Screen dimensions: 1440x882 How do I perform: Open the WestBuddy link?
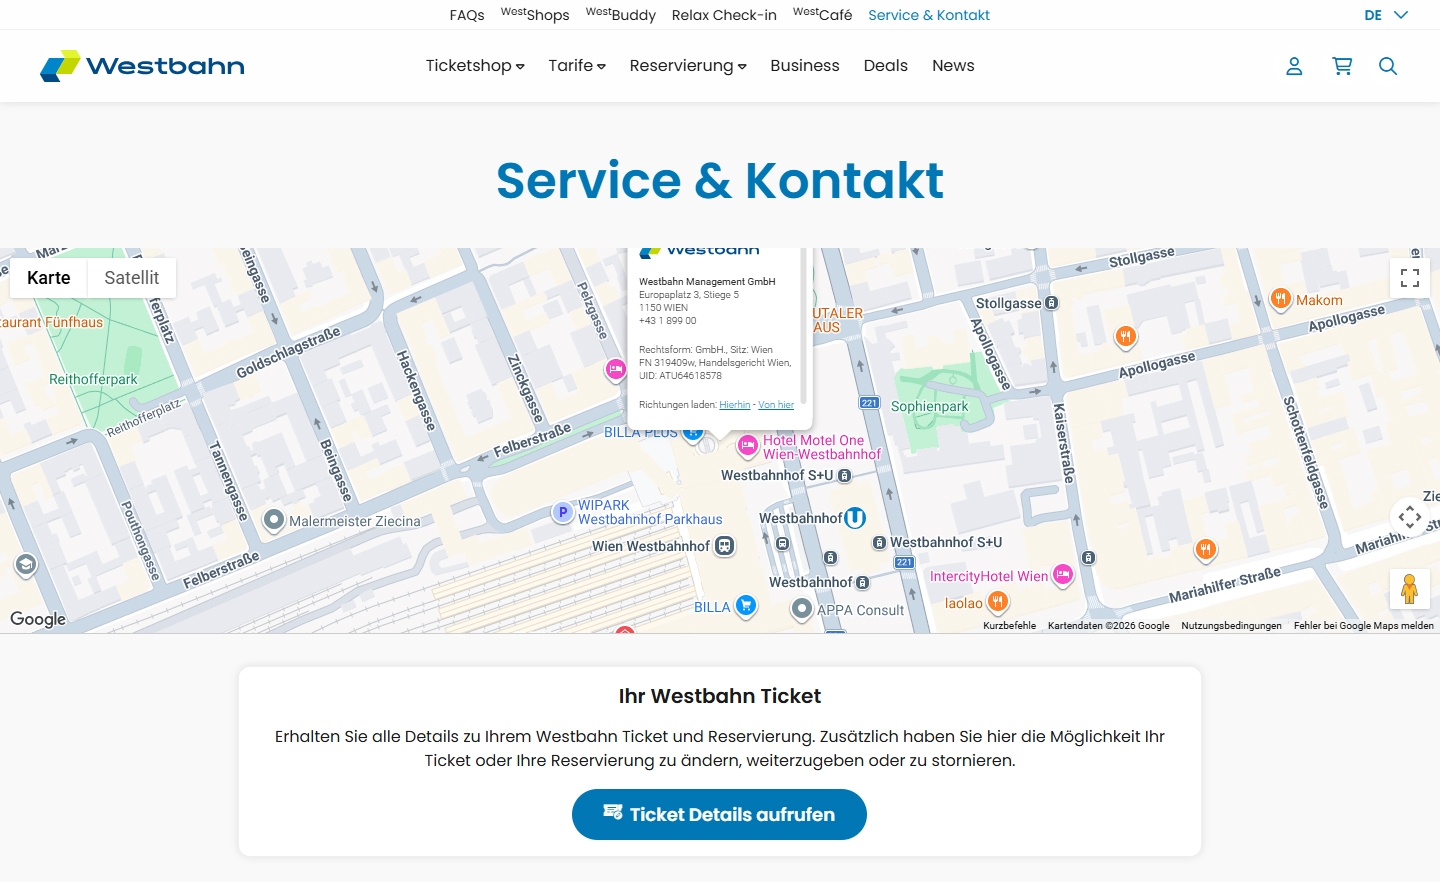tap(621, 15)
